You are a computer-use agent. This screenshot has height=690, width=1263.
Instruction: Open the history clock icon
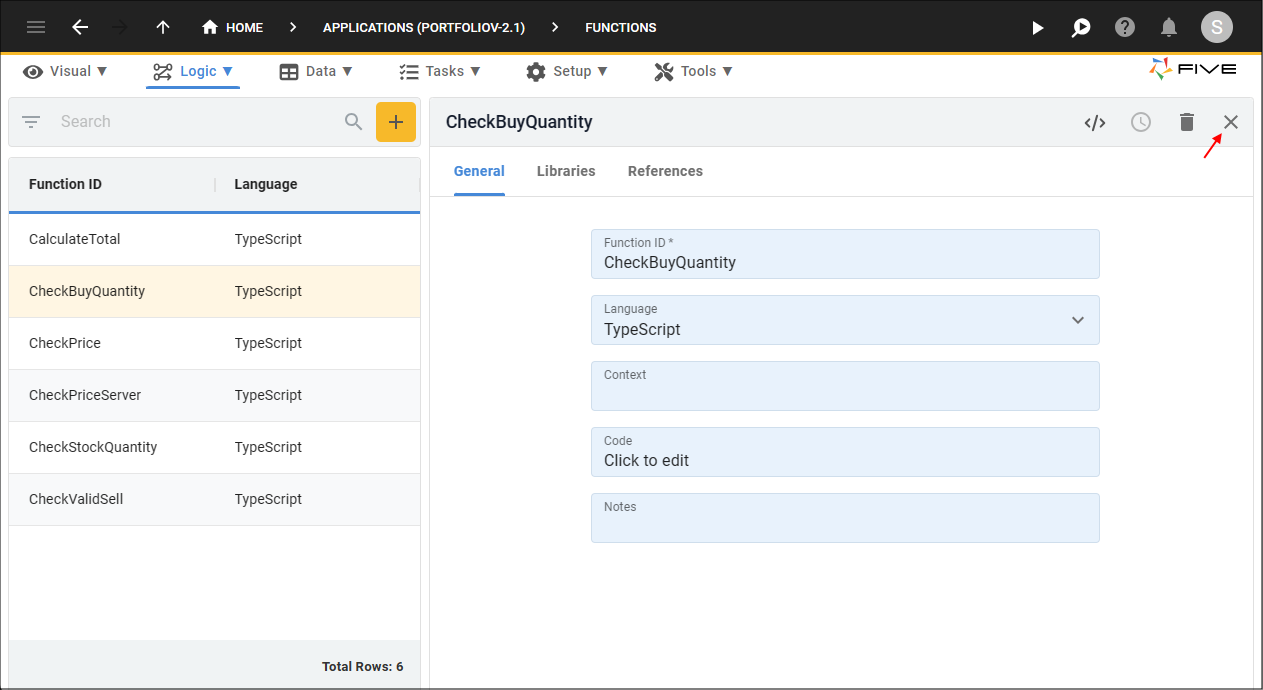click(x=1141, y=122)
